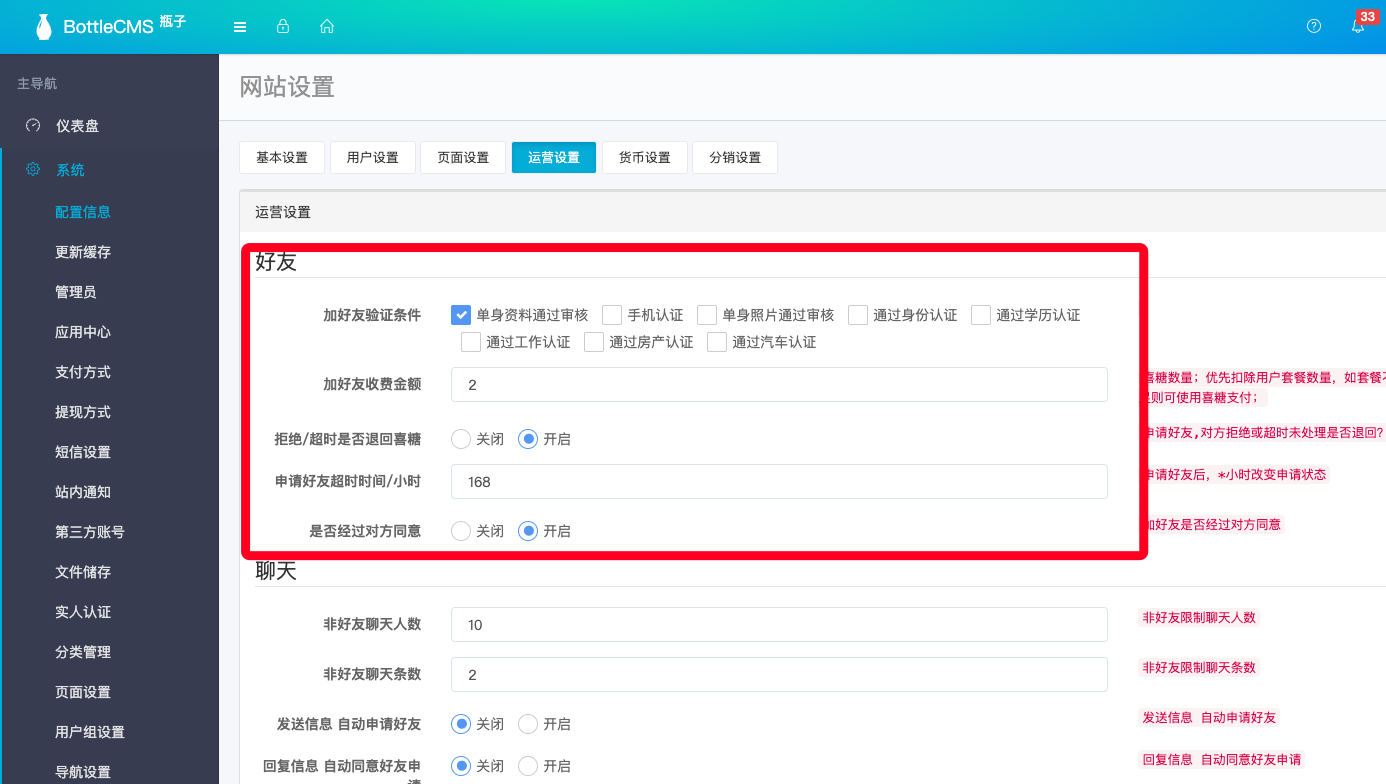Click the 申请好友超时时间/小时 field showing 168
Screen dimensions: 1386x784
(x=779, y=481)
